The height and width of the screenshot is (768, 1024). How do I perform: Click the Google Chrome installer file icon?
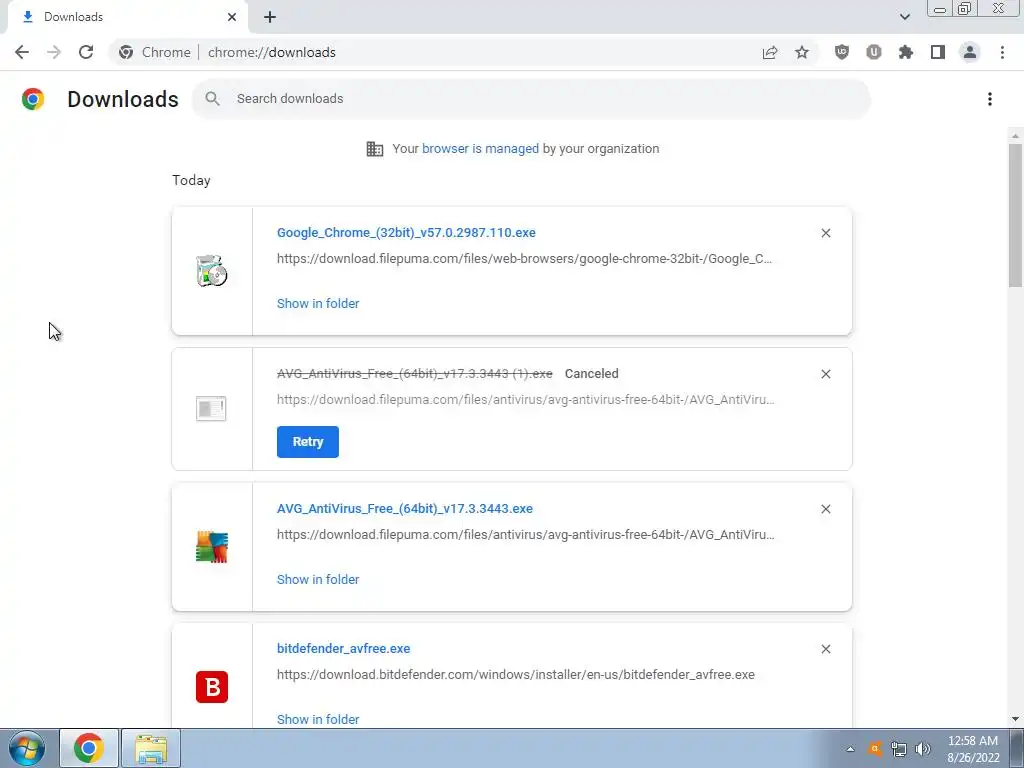[x=212, y=271]
